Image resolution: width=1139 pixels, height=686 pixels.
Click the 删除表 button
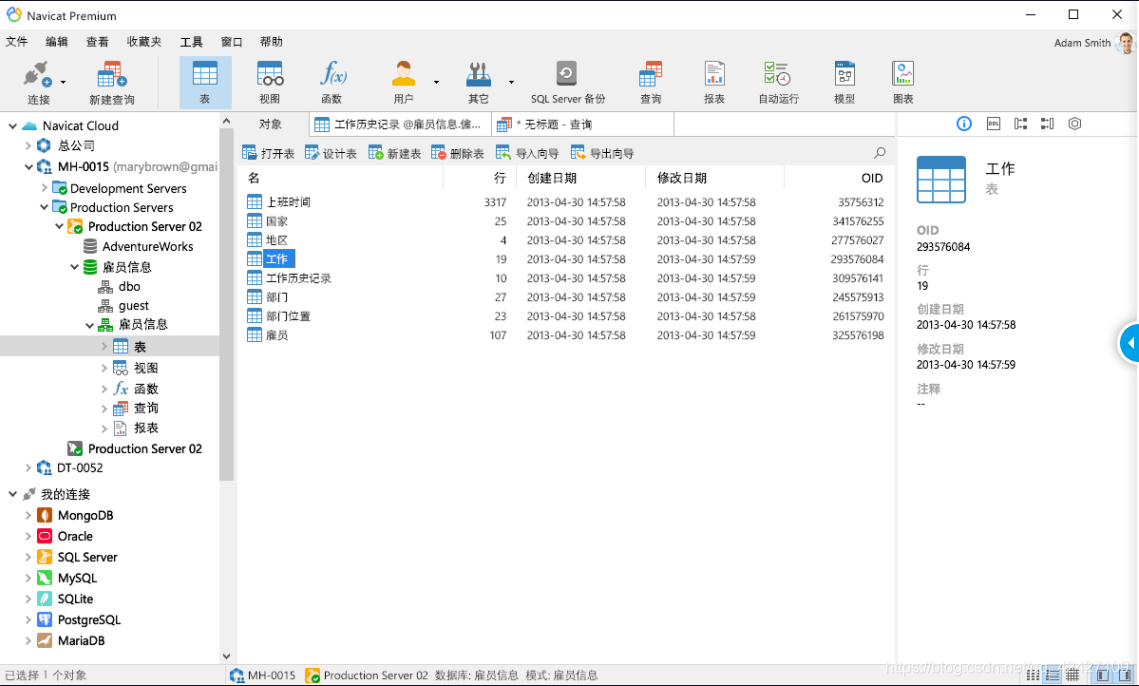pos(458,153)
